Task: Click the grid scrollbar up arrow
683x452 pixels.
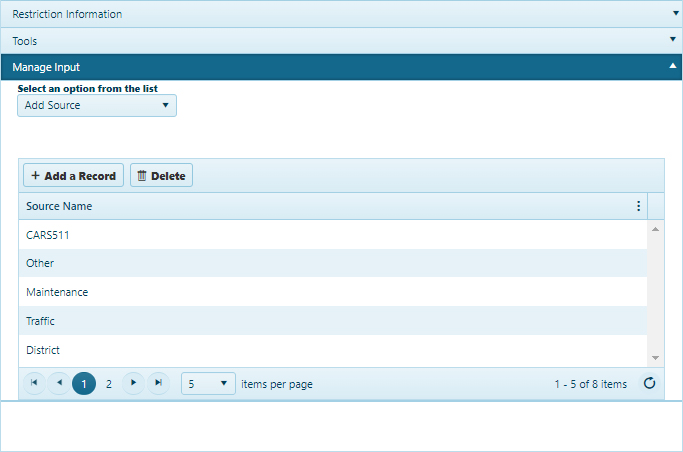Action: pyautogui.click(x=655, y=229)
